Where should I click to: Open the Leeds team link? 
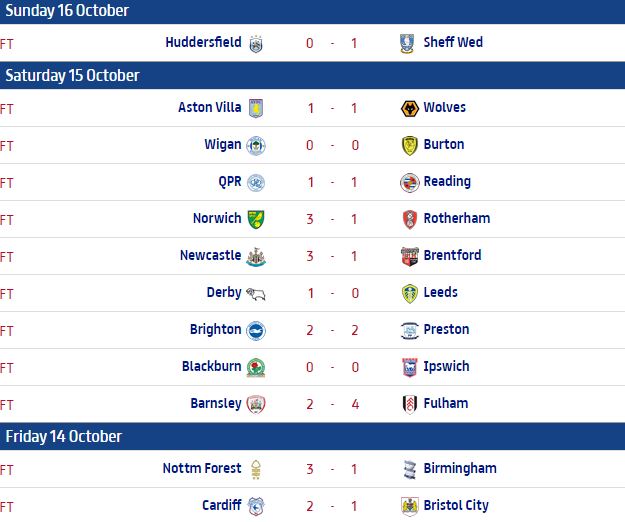[440, 292]
